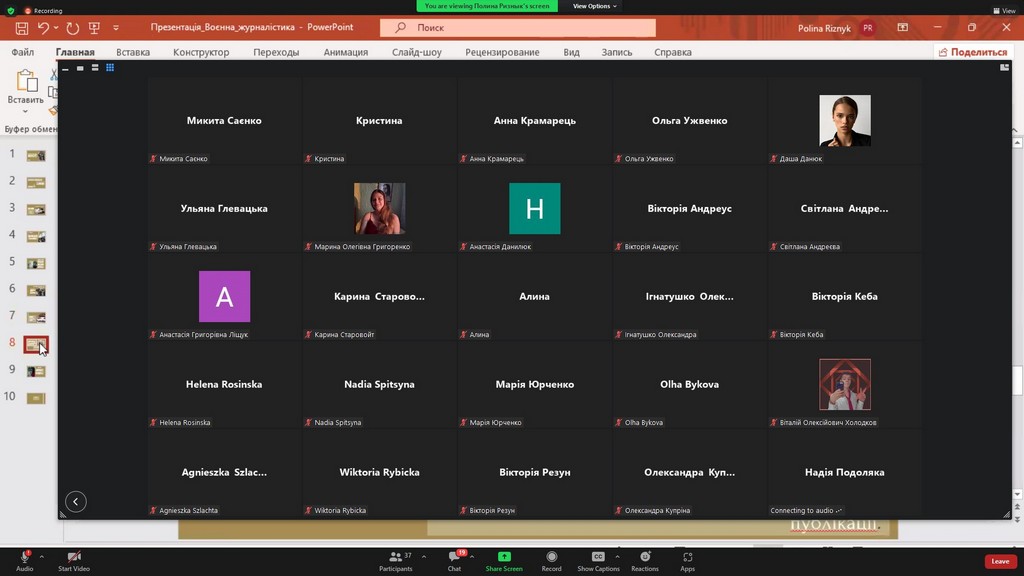Open the Reactions menu
The height and width of the screenshot is (576, 1024).
tap(645, 557)
